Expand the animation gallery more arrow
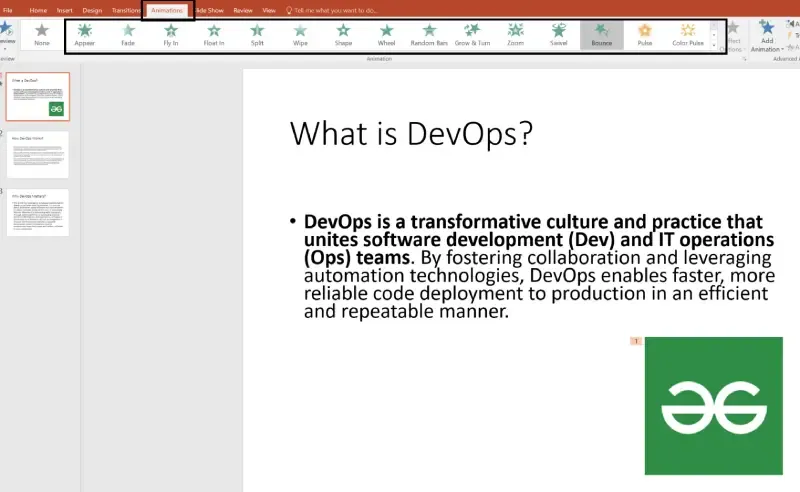The image size is (800, 492). click(714, 45)
